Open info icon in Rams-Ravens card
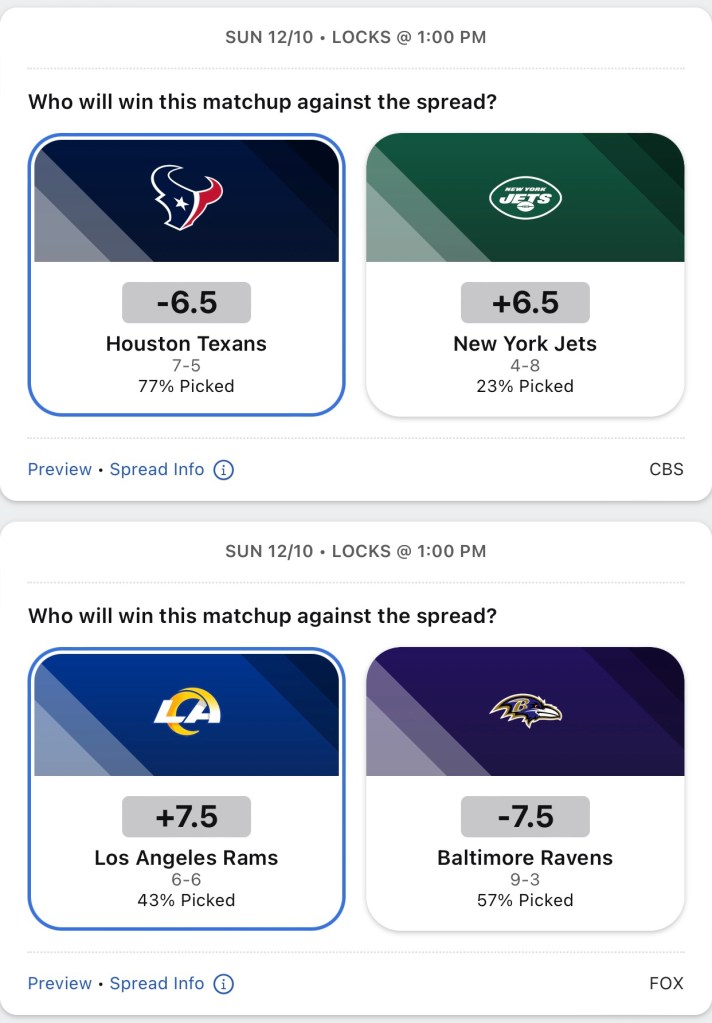712x1023 pixels. 224,984
